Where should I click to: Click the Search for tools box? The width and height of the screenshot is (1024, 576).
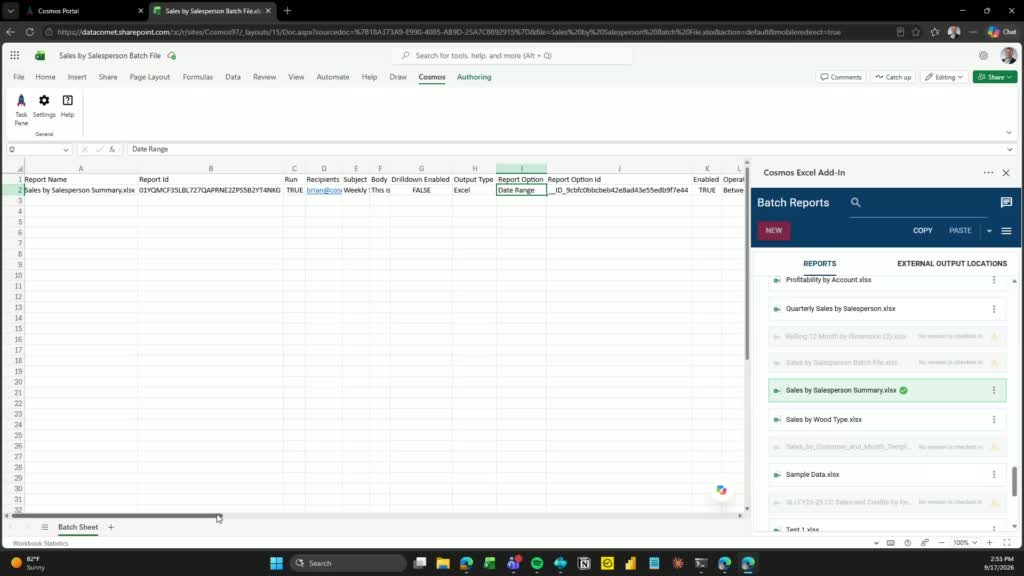pos(513,56)
